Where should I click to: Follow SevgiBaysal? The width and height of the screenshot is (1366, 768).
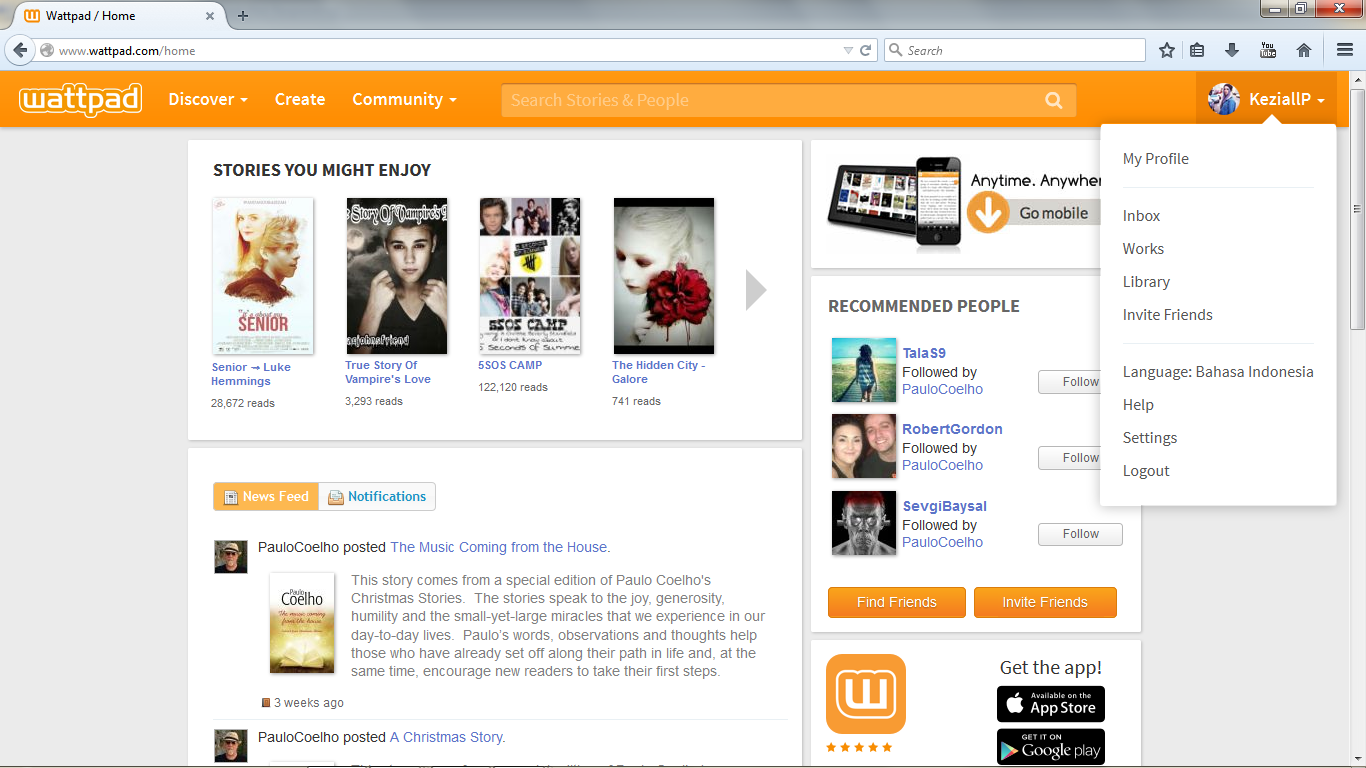1080,534
